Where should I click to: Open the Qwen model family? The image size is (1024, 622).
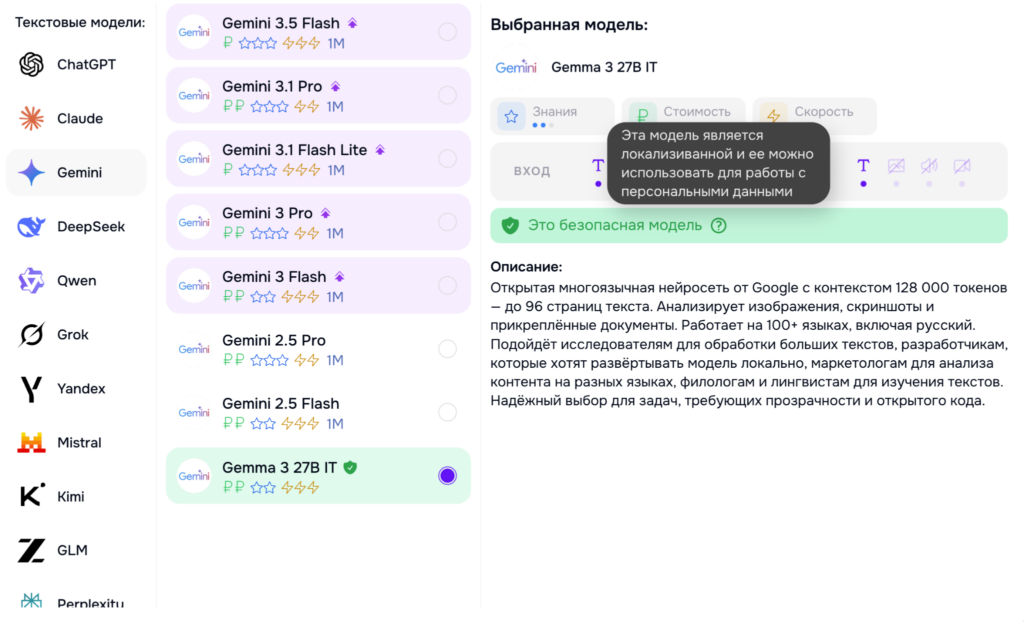(x=76, y=280)
